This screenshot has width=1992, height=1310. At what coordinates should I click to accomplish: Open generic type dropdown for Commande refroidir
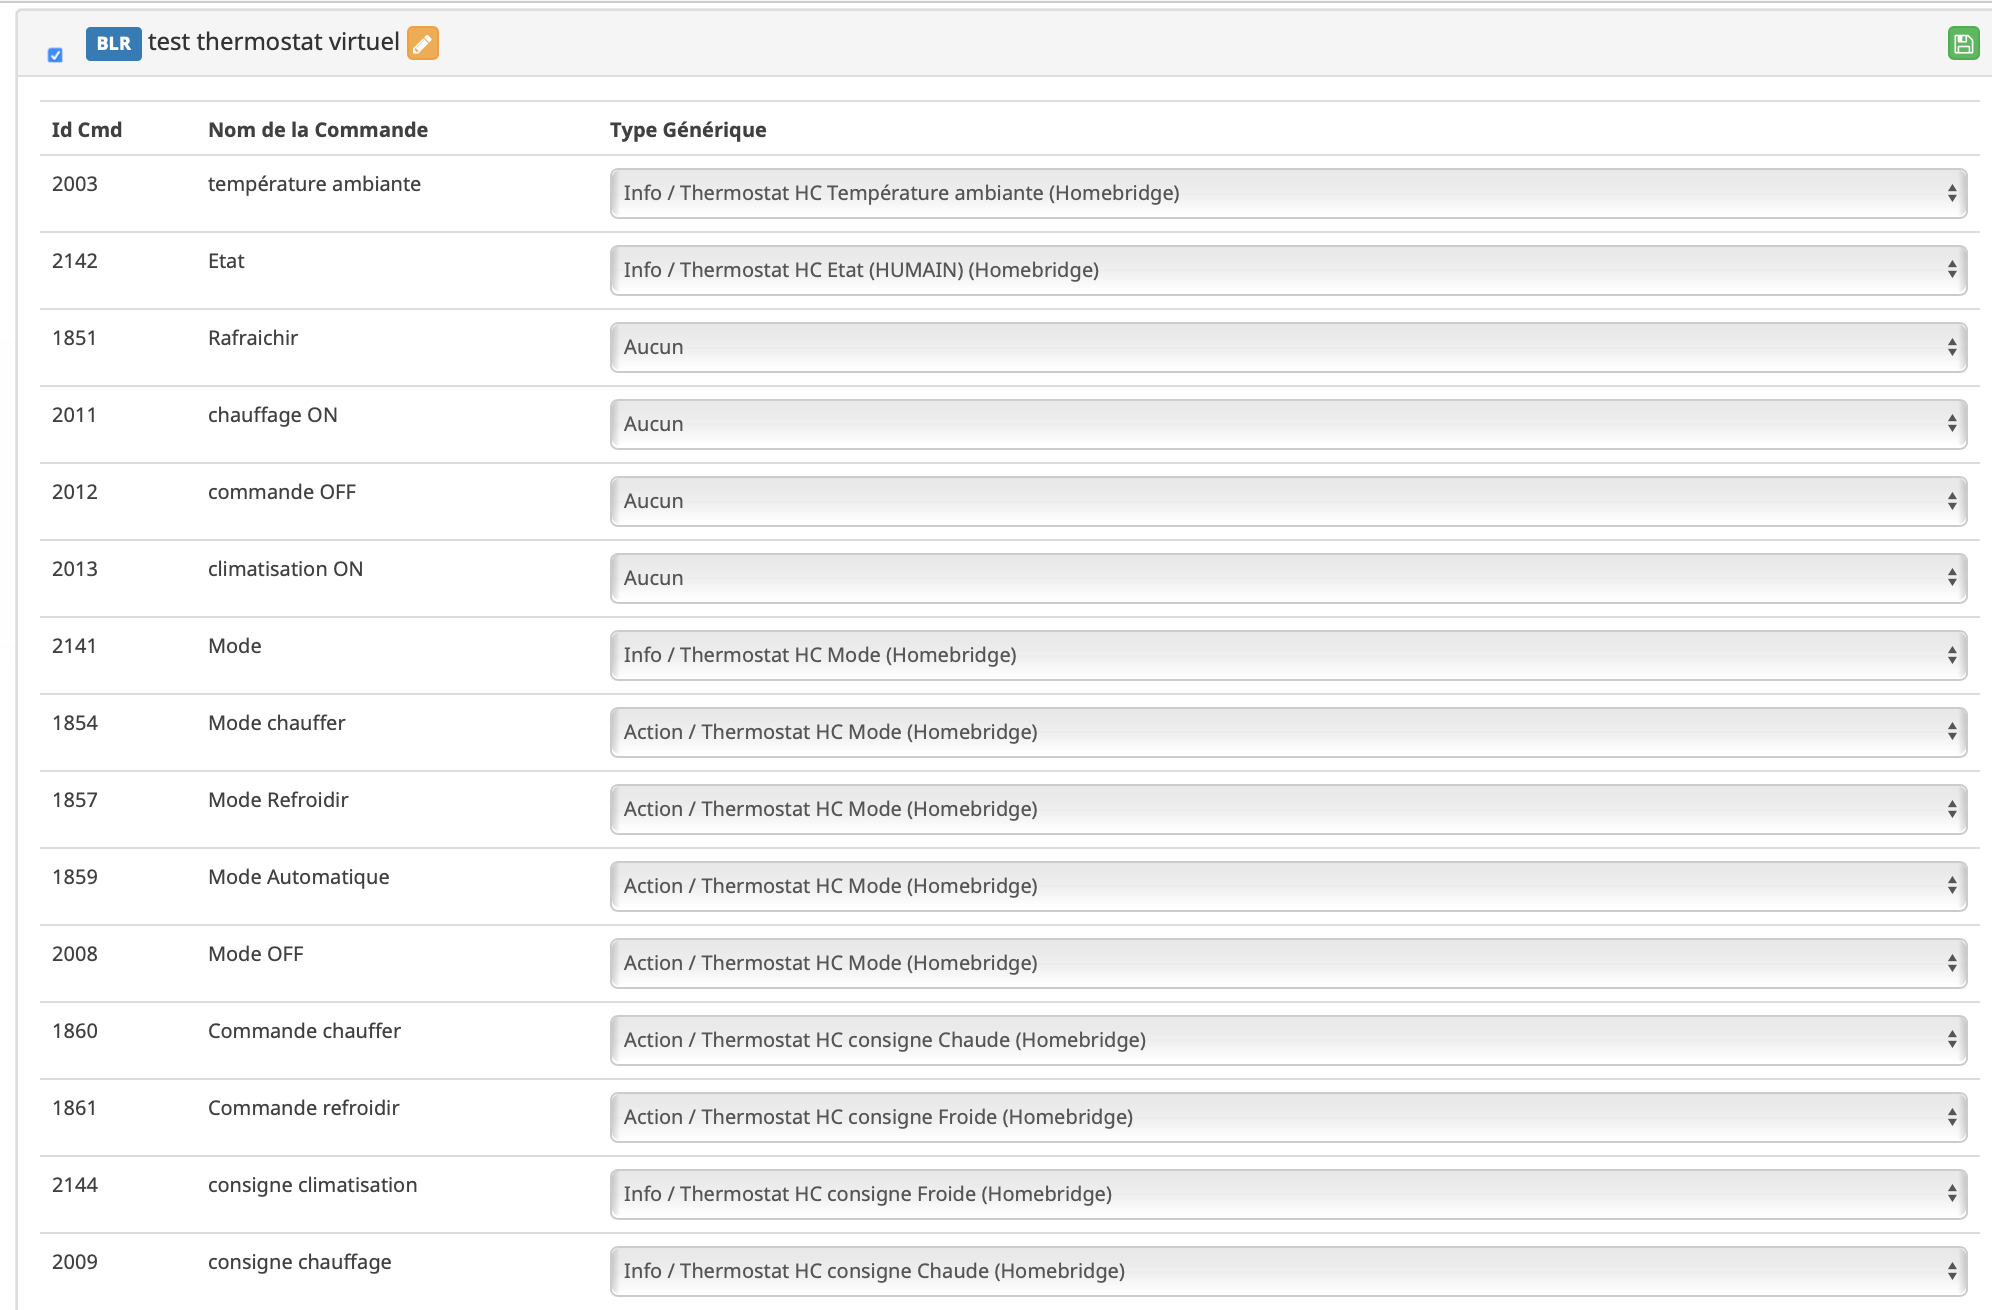[1288, 1117]
